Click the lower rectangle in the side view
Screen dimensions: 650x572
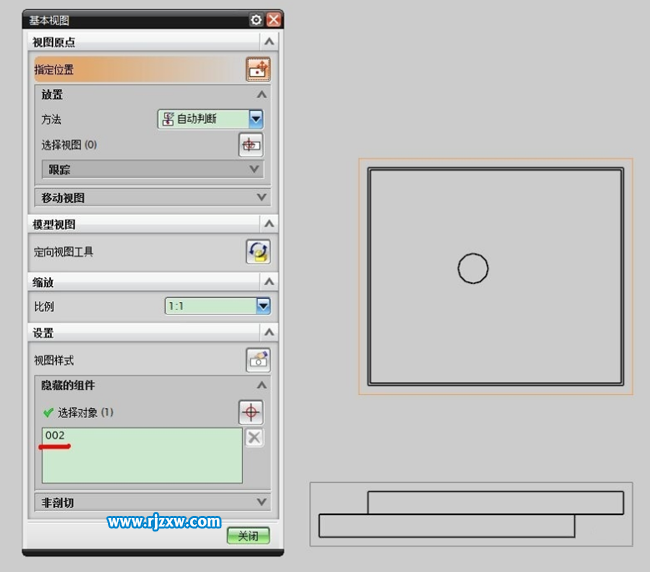(446, 526)
